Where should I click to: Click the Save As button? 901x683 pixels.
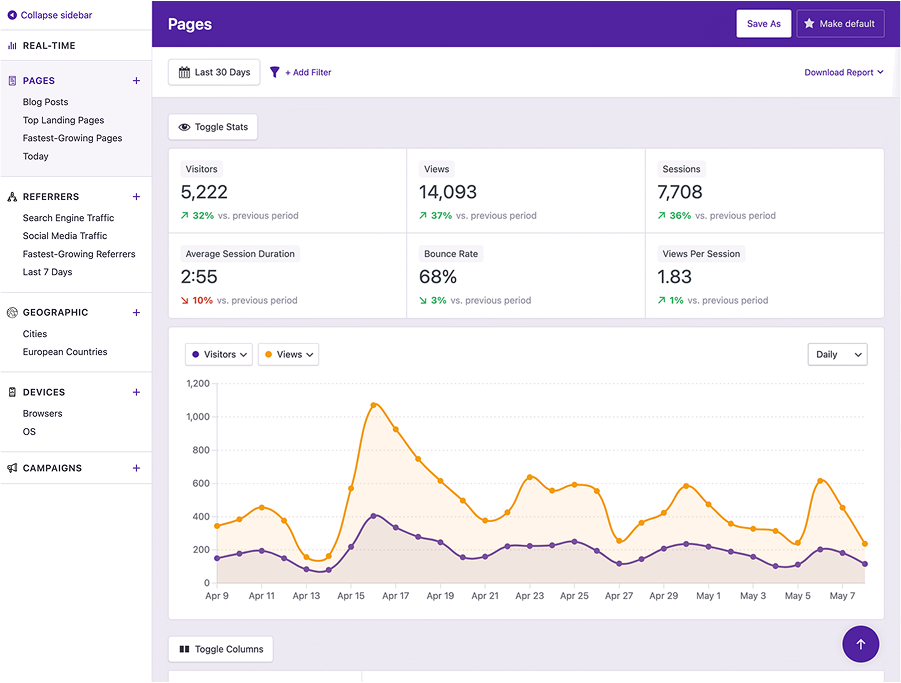coord(764,24)
